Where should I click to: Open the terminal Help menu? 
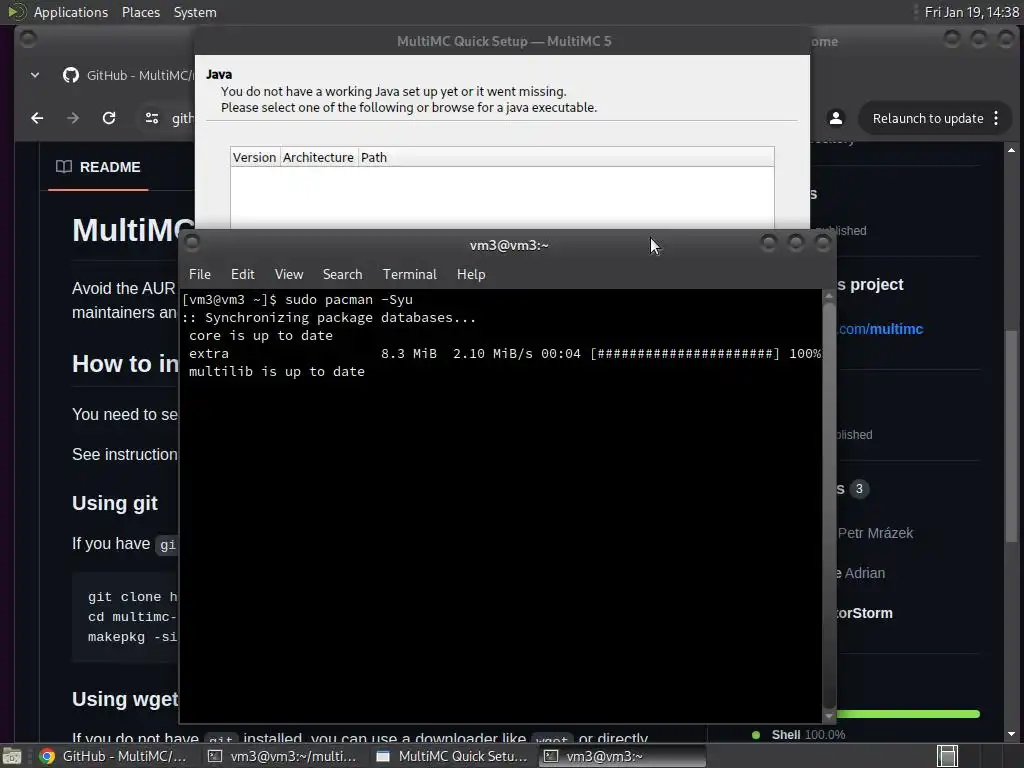[471, 274]
